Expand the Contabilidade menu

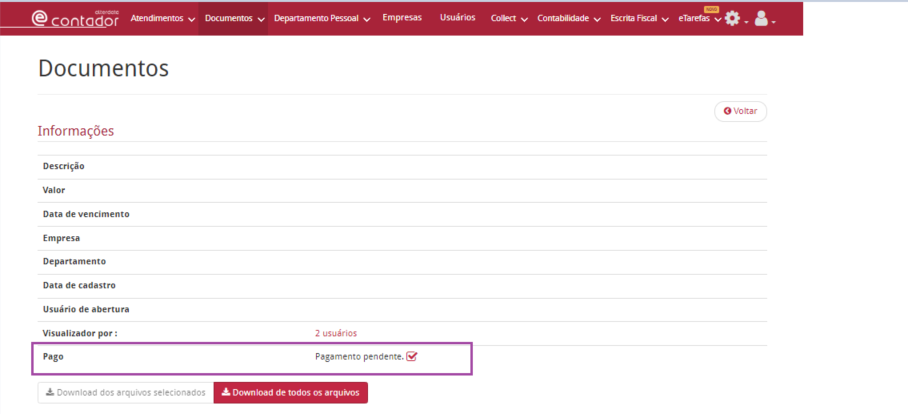click(x=569, y=19)
